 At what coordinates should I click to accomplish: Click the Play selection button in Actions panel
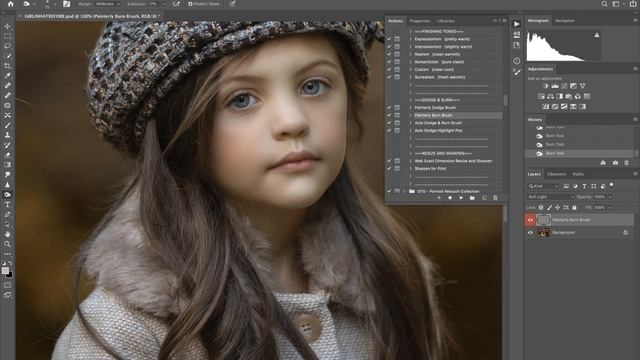click(x=461, y=198)
